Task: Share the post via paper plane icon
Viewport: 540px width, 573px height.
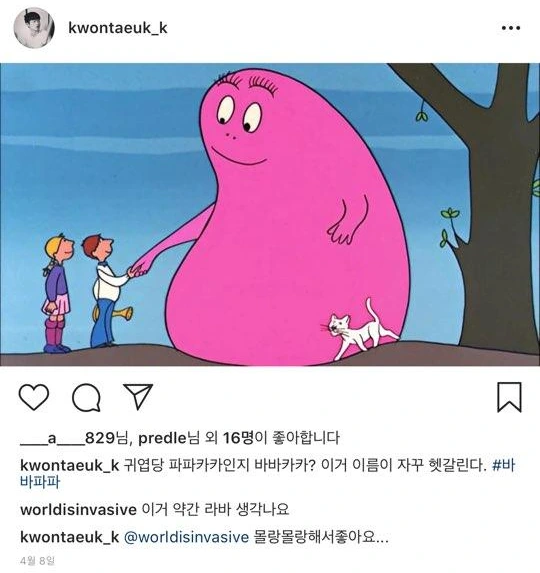Action: (138, 396)
